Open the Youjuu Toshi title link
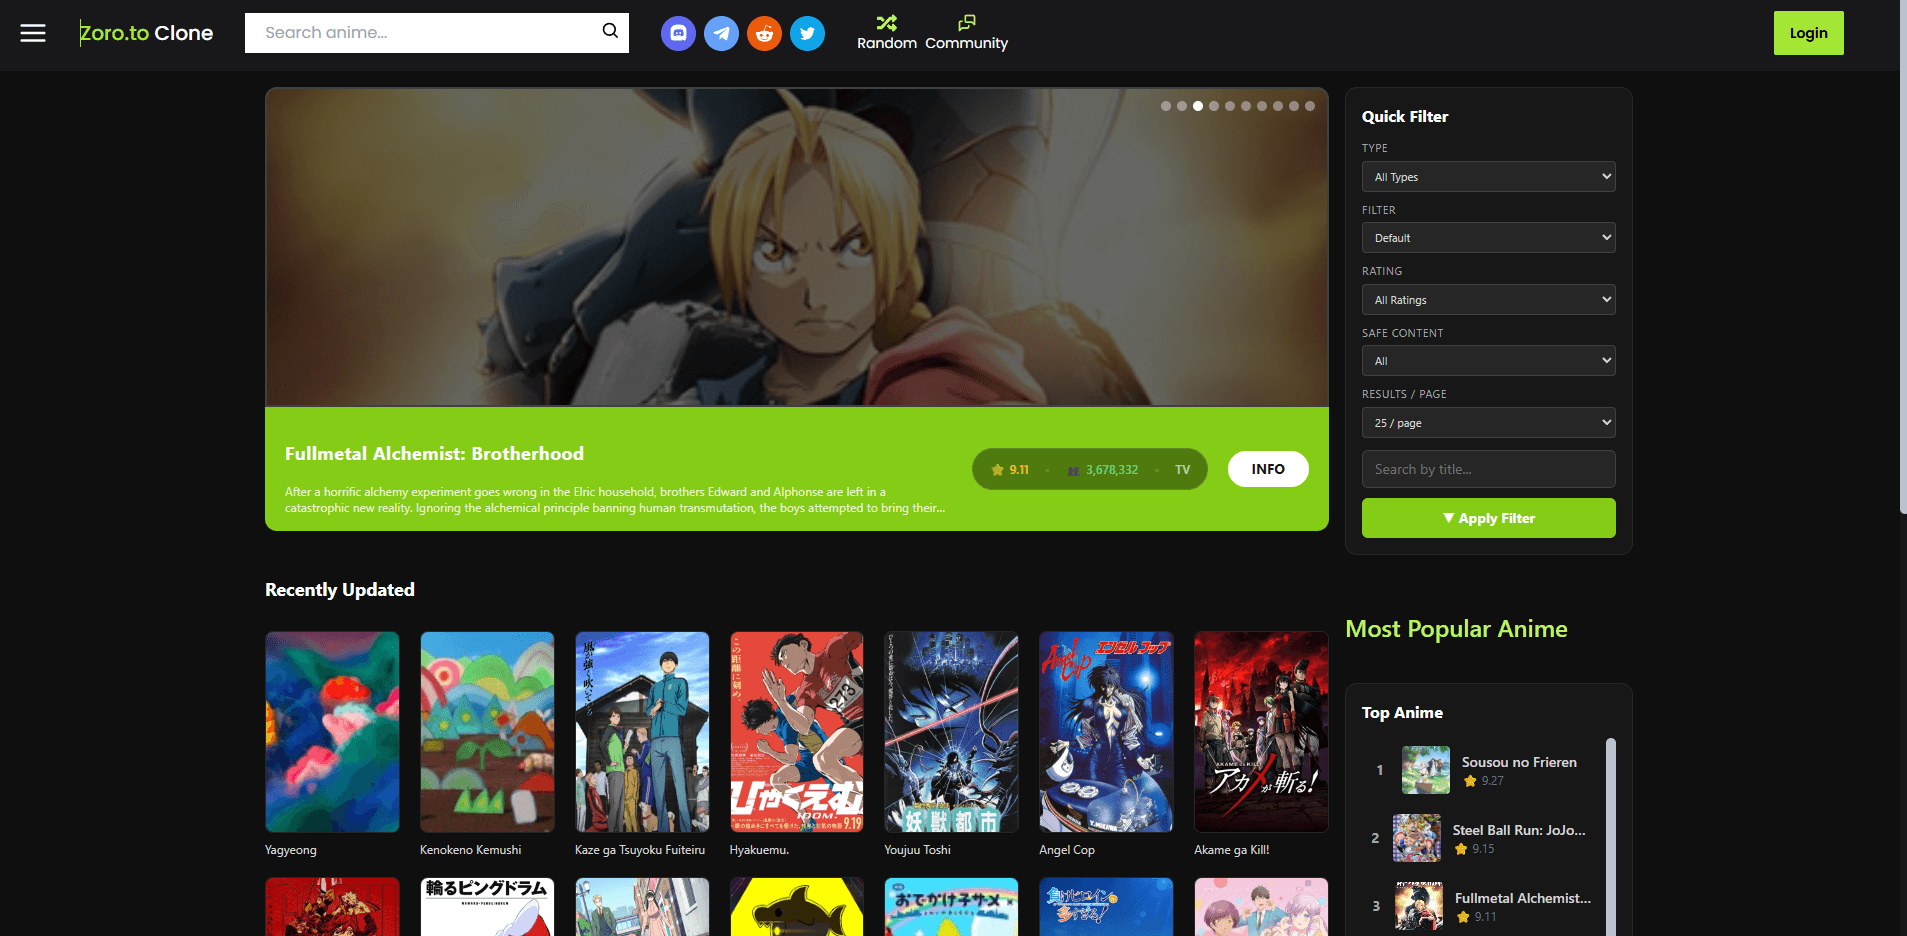The height and width of the screenshot is (936, 1907). coord(918,850)
